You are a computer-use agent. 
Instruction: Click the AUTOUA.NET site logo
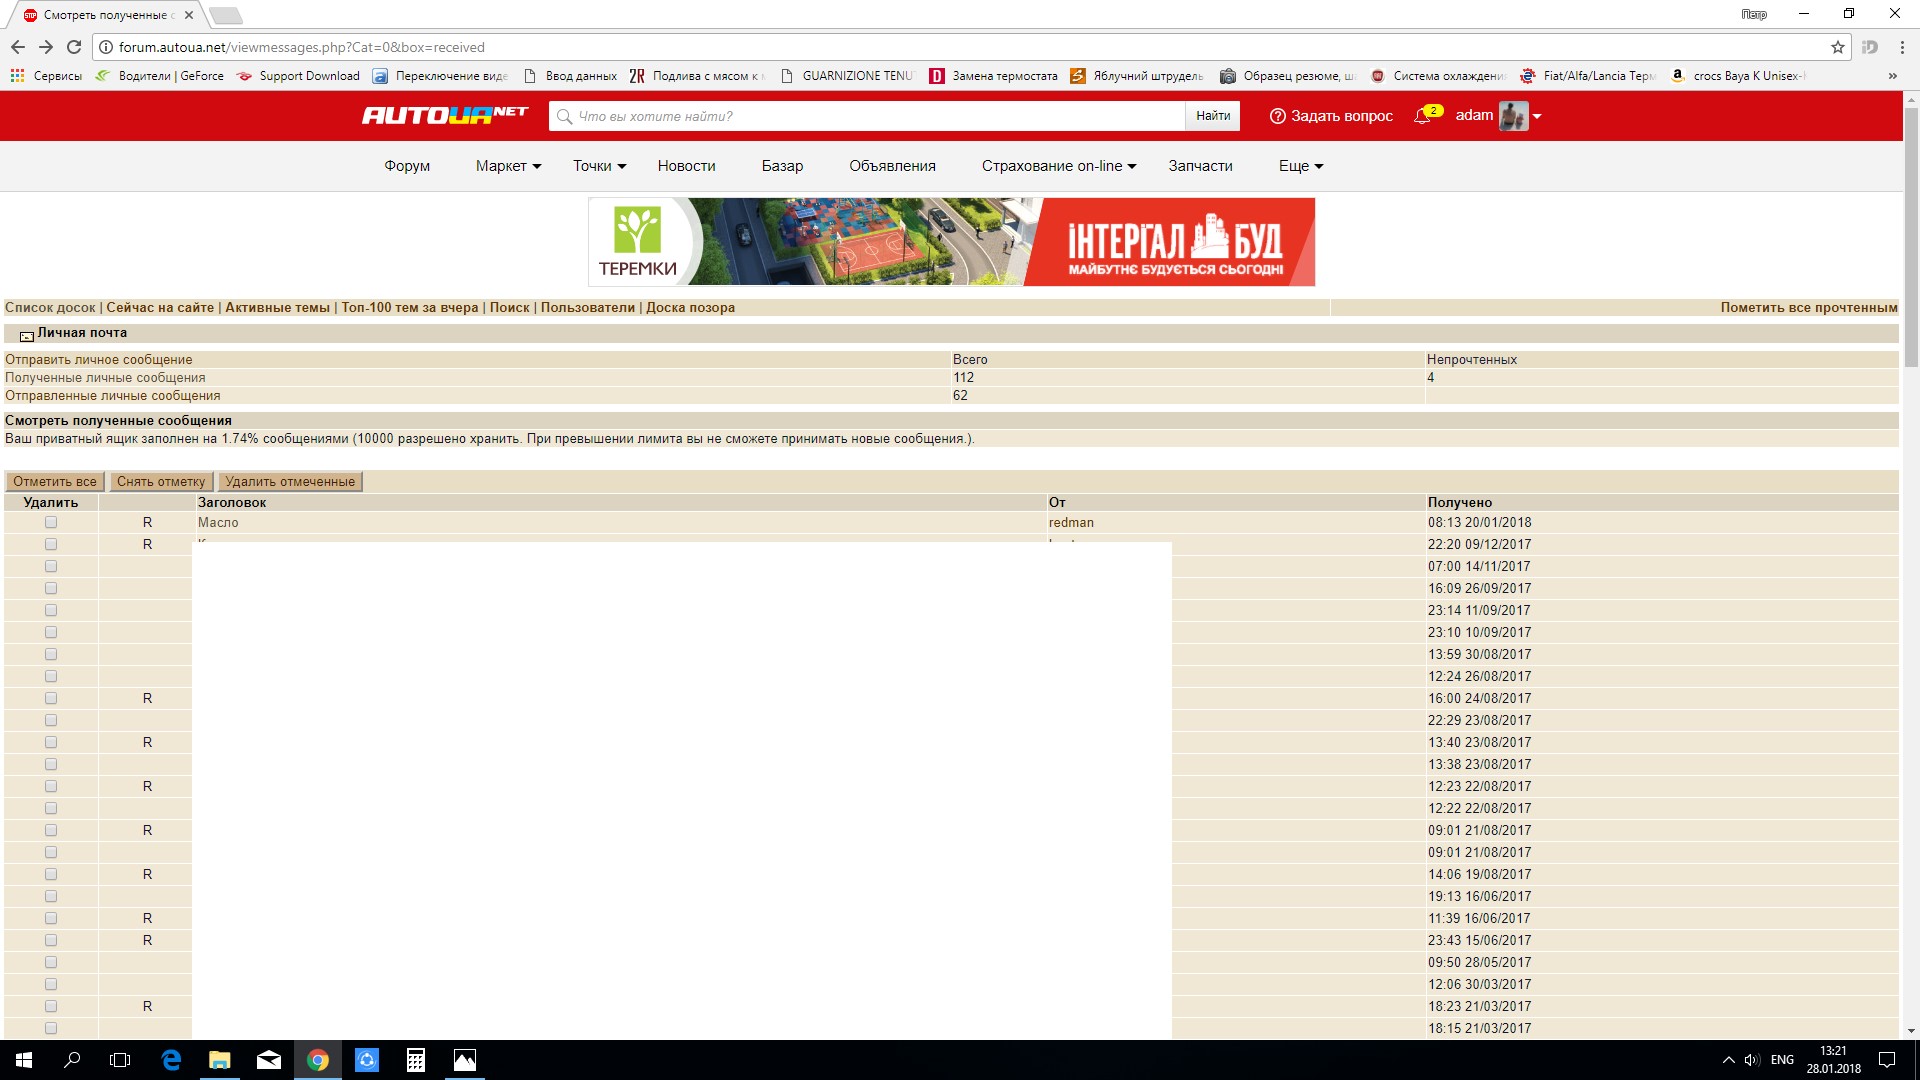(x=444, y=115)
